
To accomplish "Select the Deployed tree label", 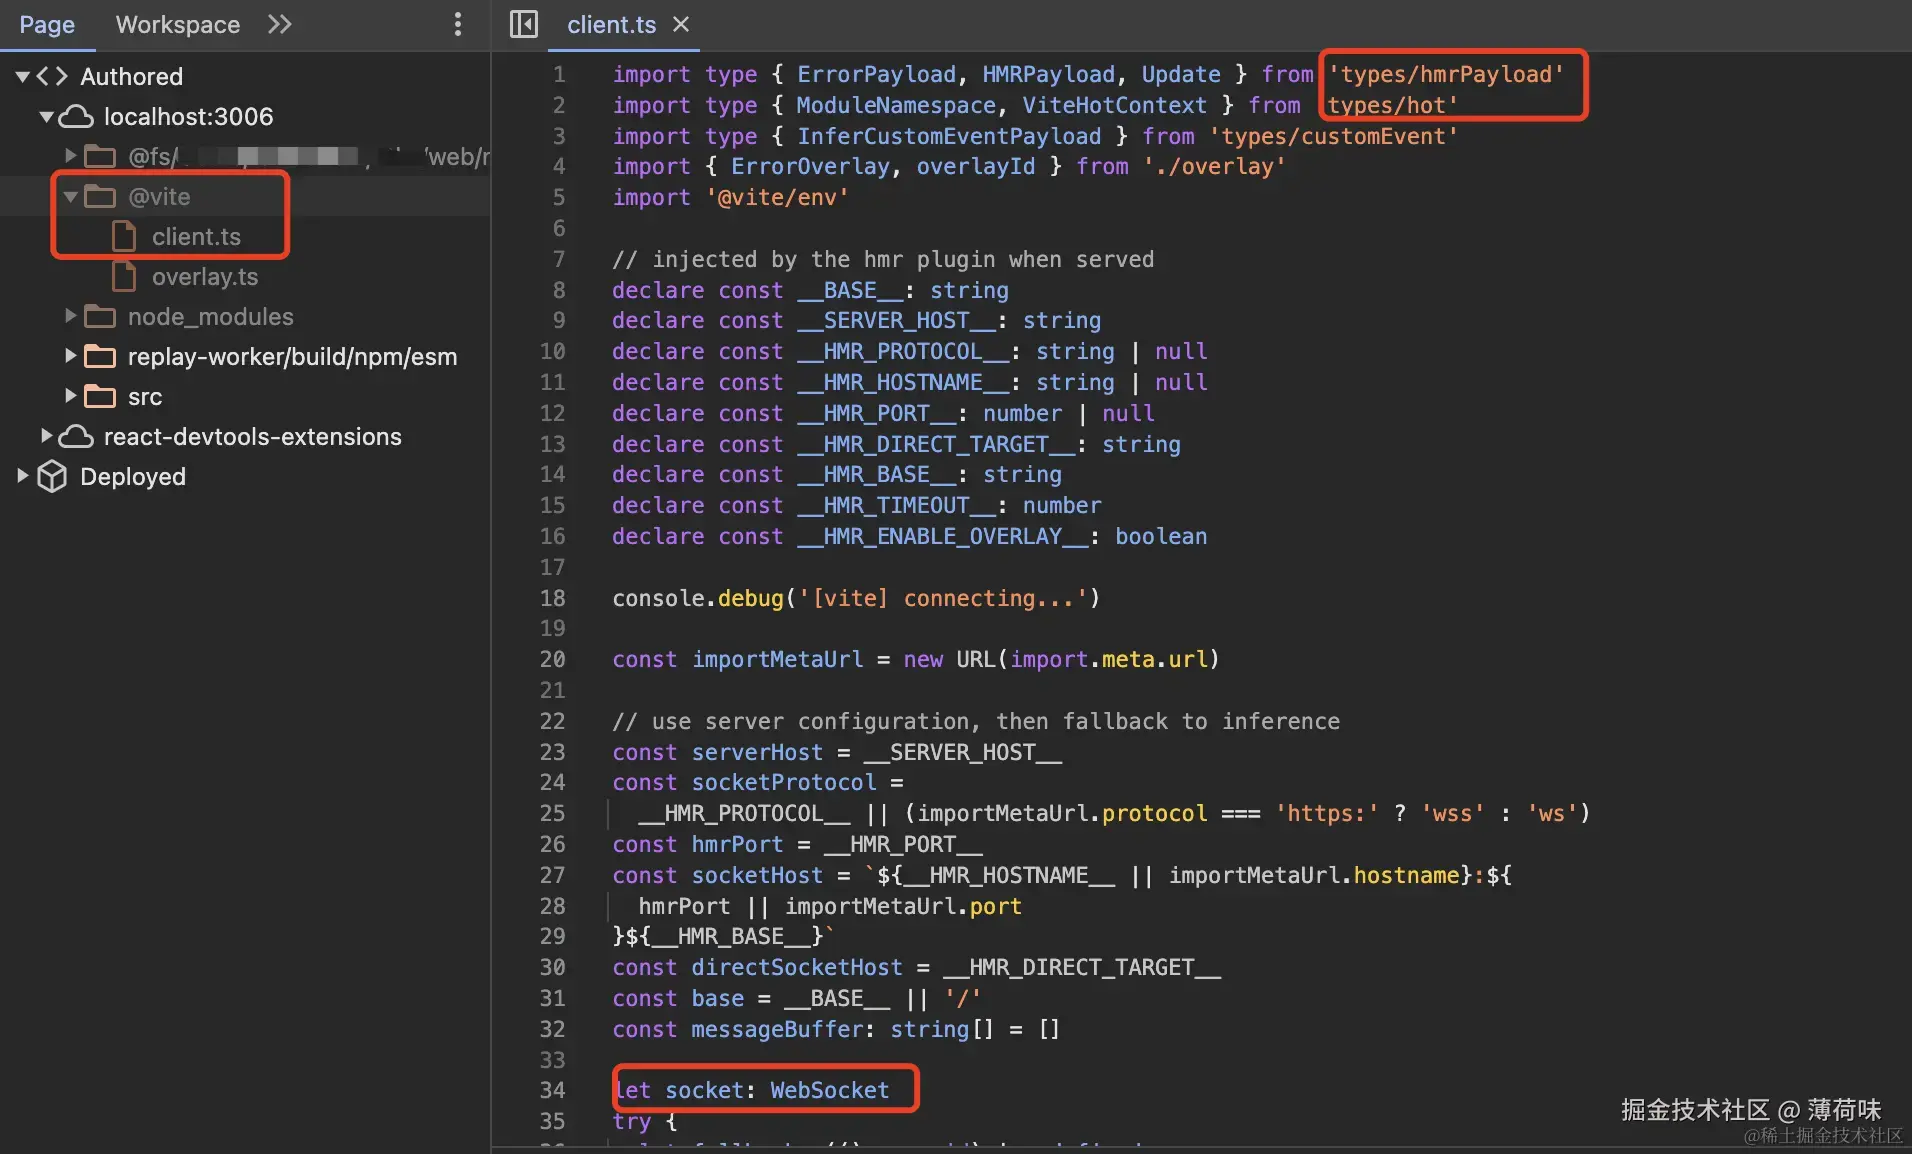I will (x=133, y=477).
